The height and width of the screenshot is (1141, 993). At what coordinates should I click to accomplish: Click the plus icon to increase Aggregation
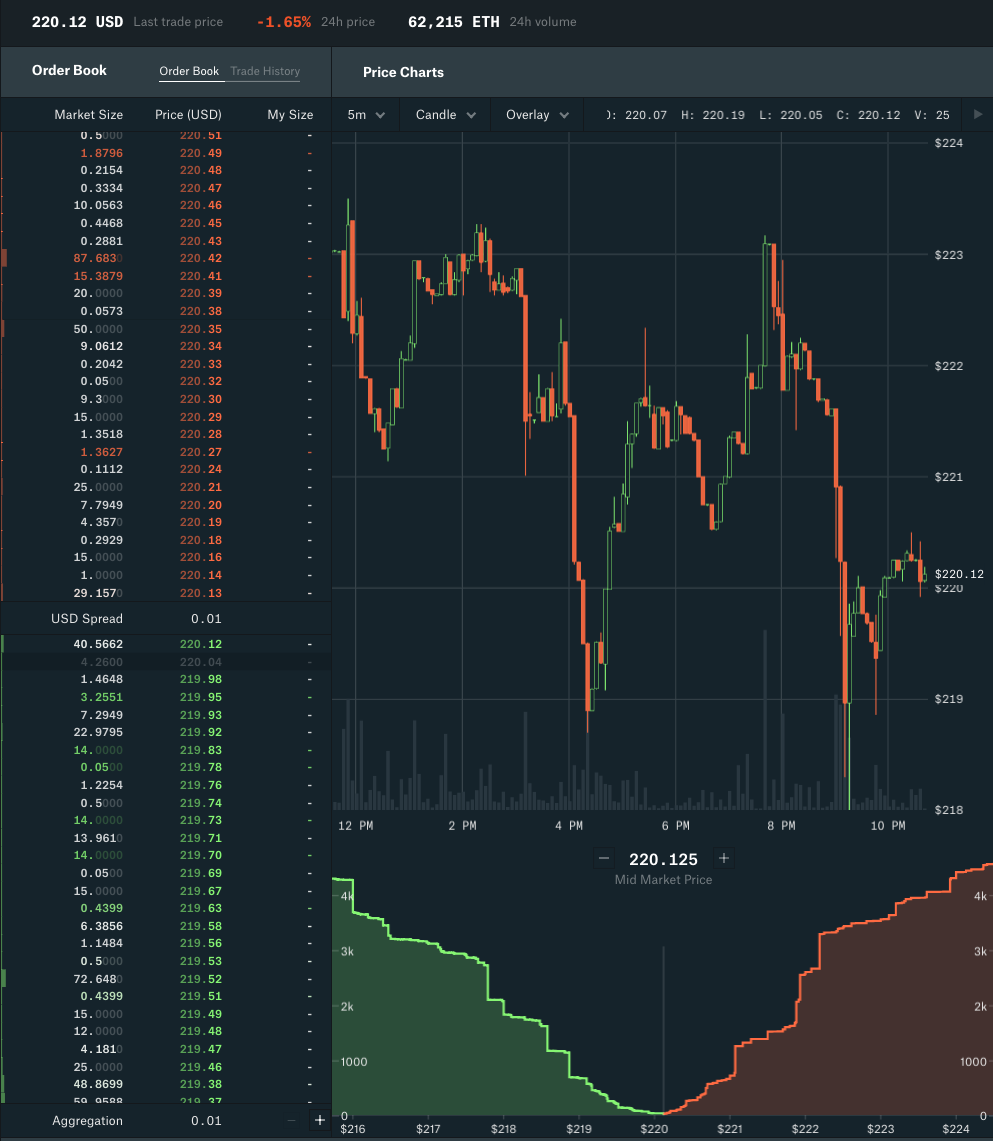[x=319, y=1120]
